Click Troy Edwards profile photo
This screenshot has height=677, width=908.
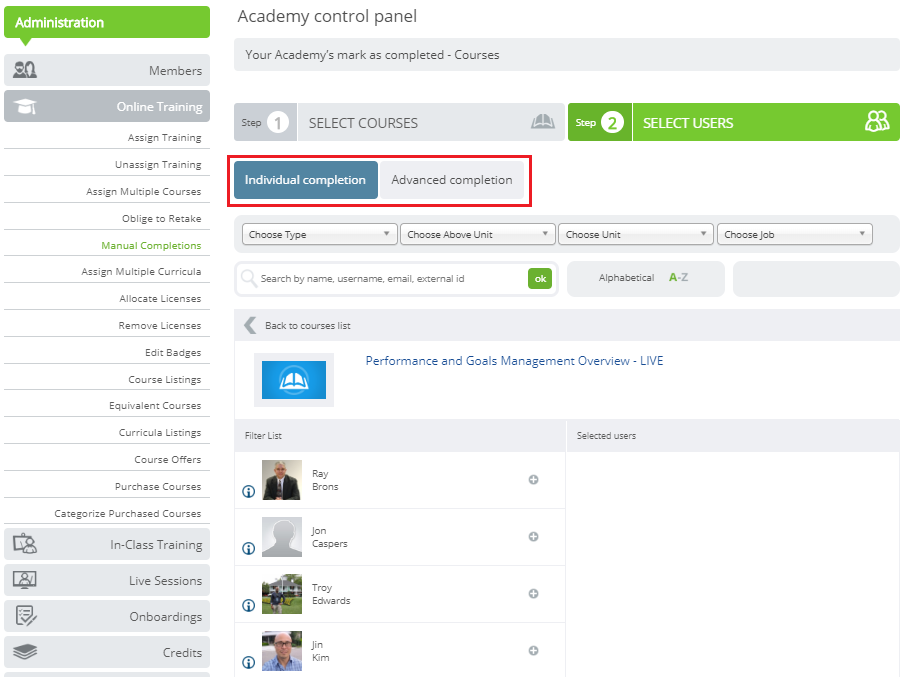[x=282, y=594]
